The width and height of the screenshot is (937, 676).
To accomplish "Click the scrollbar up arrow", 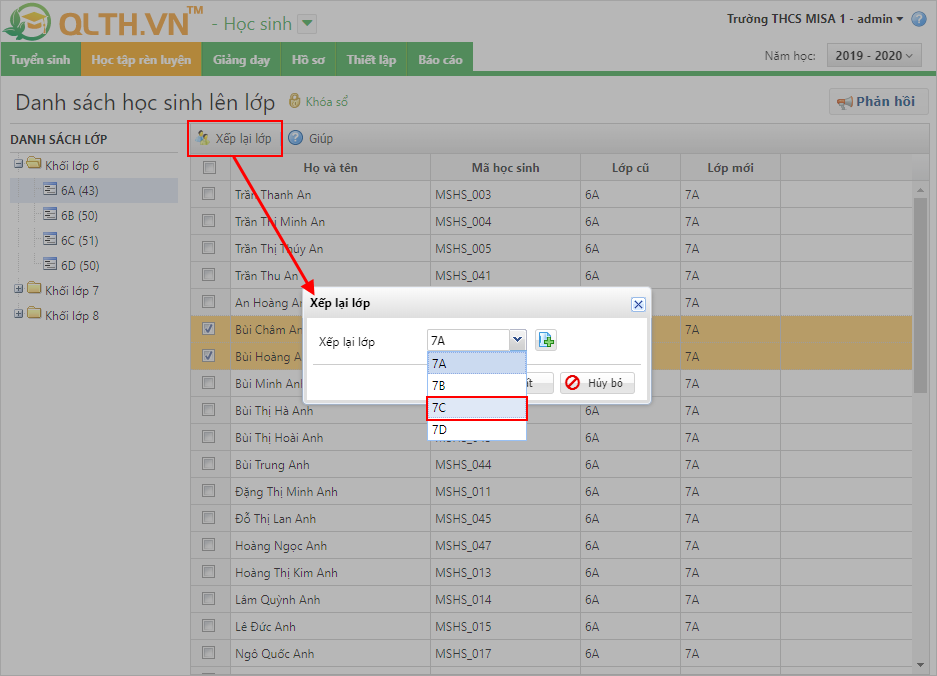I will pos(920,189).
